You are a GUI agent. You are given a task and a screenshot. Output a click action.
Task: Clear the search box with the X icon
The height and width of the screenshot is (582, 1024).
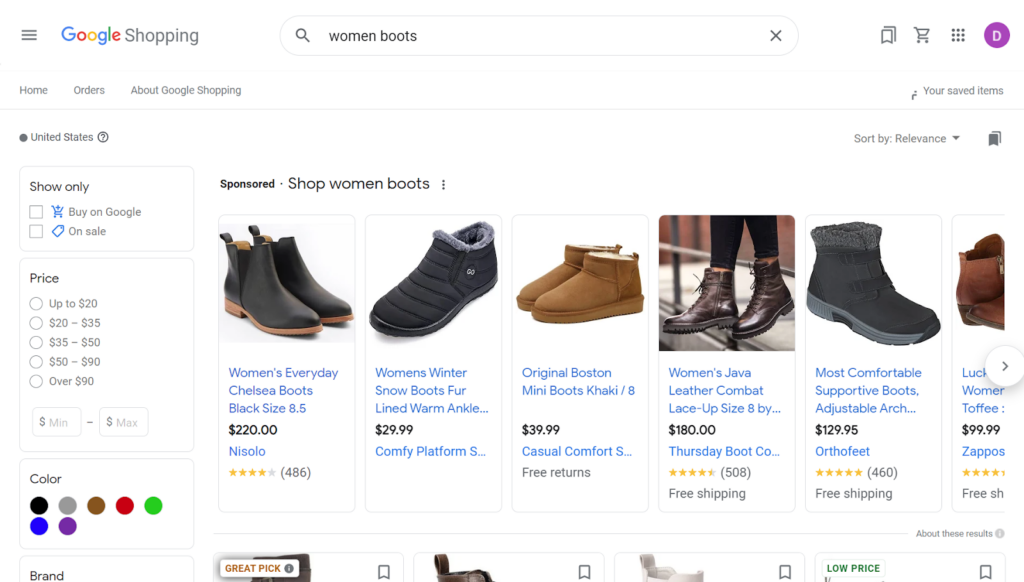(775, 35)
